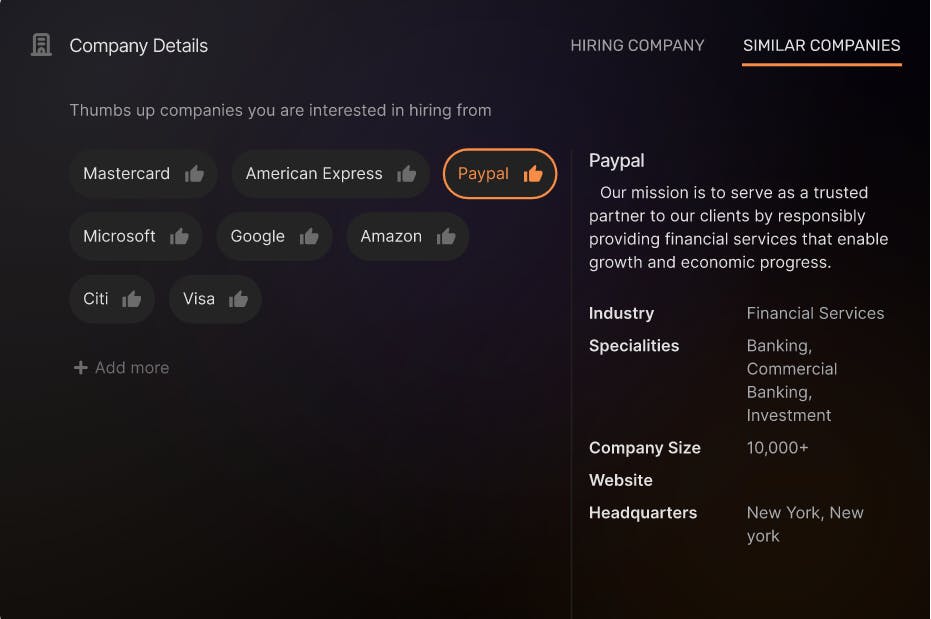Thumbs up American Express
The image size is (931, 619).
pos(406,174)
